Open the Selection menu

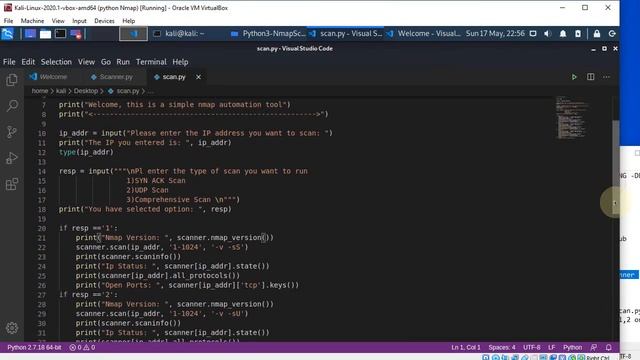[x=56, y=62]
